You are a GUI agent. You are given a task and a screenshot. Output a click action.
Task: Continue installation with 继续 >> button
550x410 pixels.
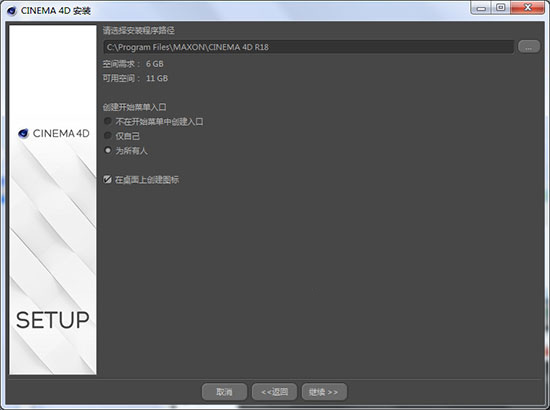(324, 392)
